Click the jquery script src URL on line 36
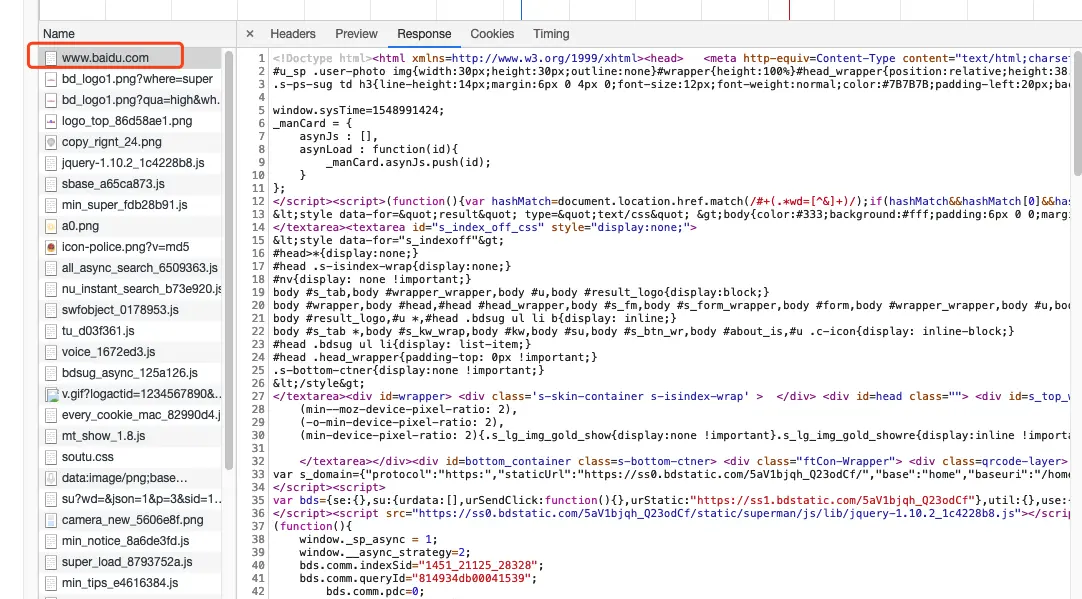This screenshot has height=599, width=1082. click(x=718, y=513)
